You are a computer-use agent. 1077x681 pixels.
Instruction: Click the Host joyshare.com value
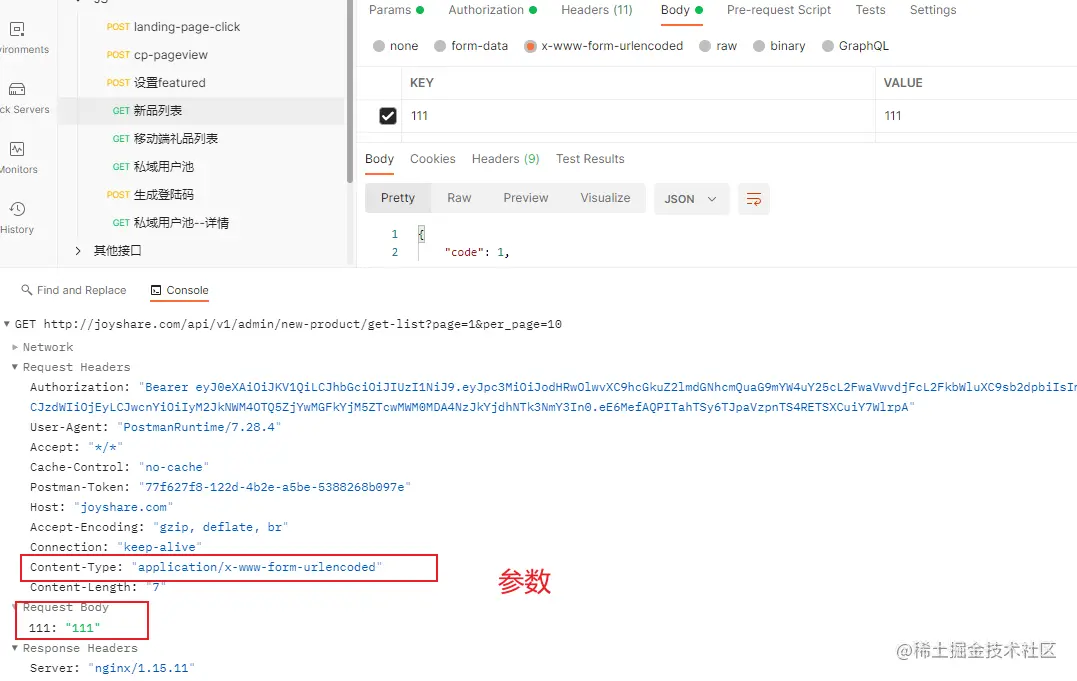click(x=124, y=507)
